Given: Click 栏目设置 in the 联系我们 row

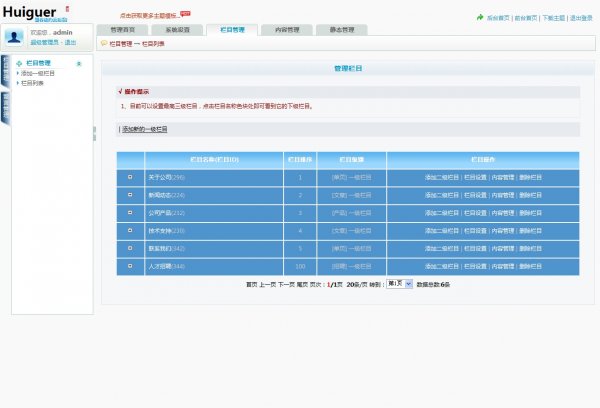Looking at the screenshot, I should [x=475, y=248].
